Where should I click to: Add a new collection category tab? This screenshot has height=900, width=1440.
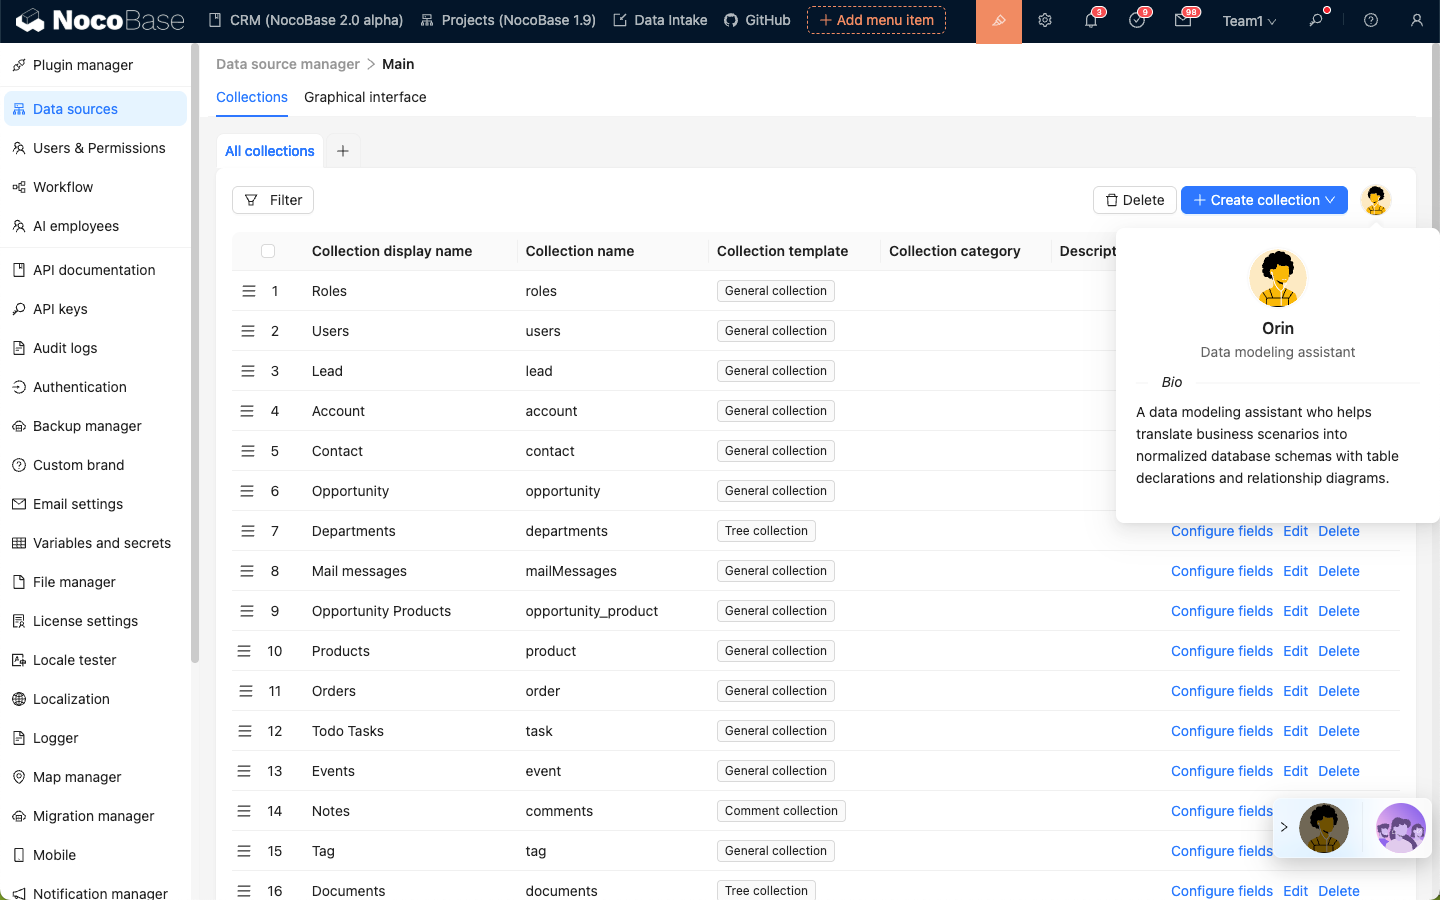[343, 151]
